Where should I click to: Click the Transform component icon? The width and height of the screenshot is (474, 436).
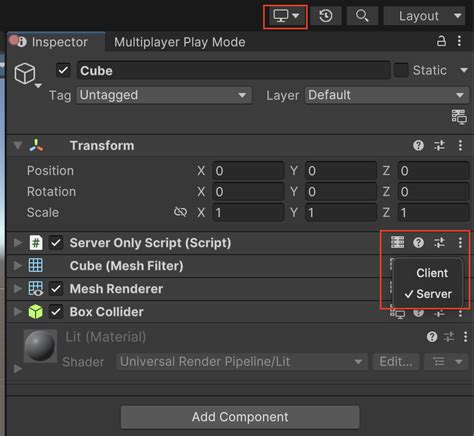[x=36, y=146]
